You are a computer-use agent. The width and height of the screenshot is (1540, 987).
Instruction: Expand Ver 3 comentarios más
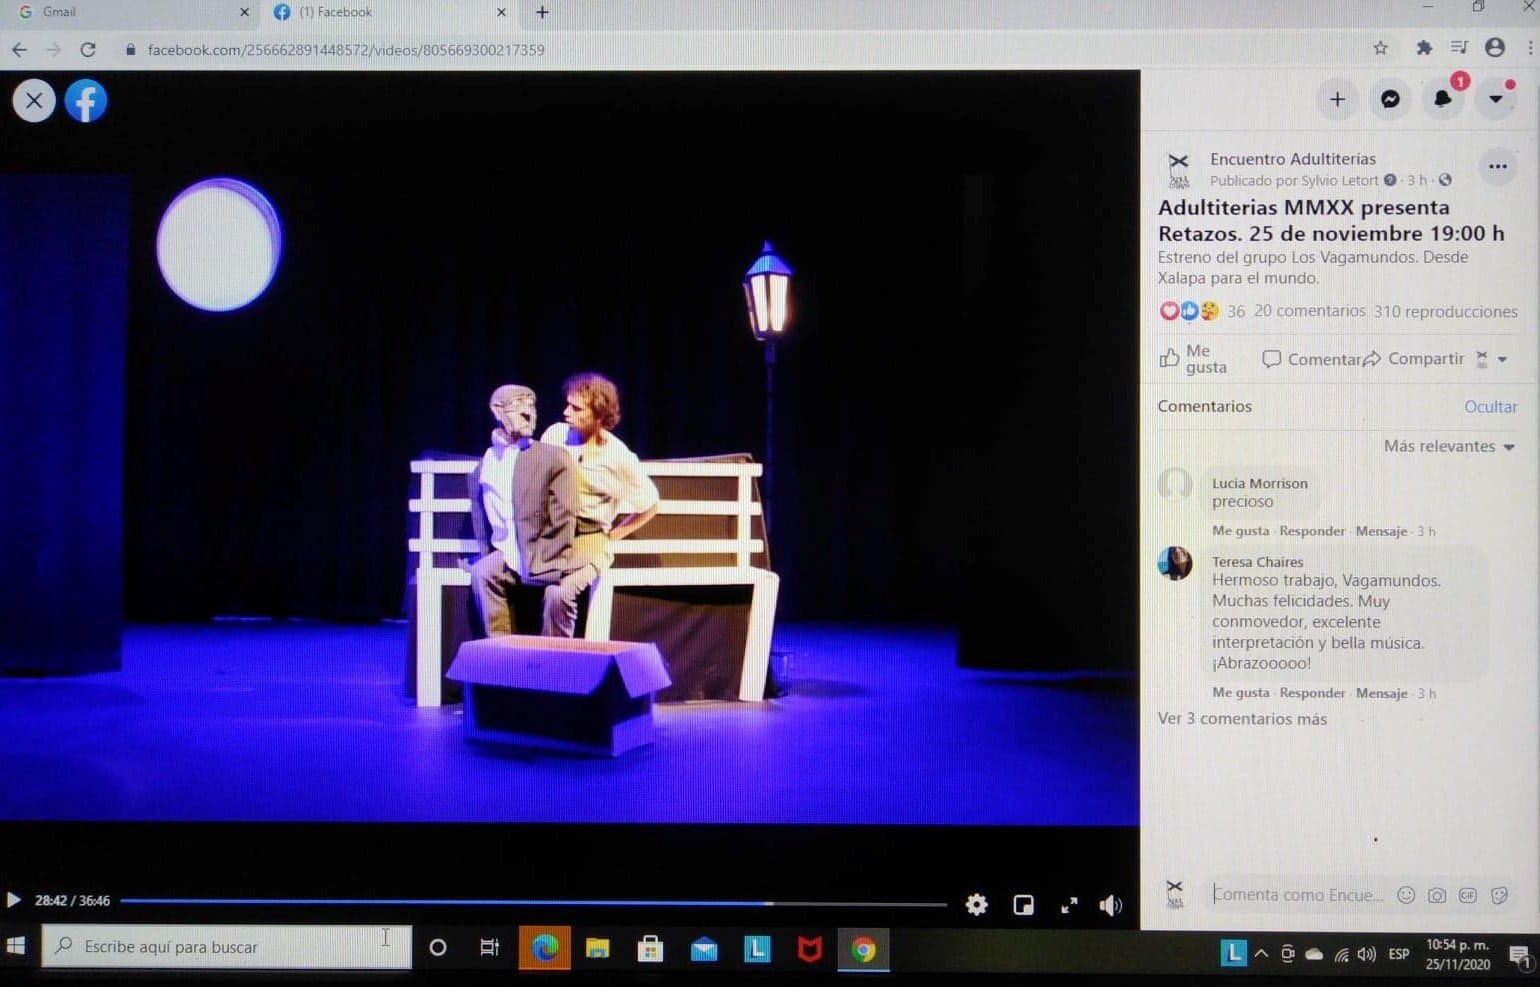click(x=1242, y=719)
